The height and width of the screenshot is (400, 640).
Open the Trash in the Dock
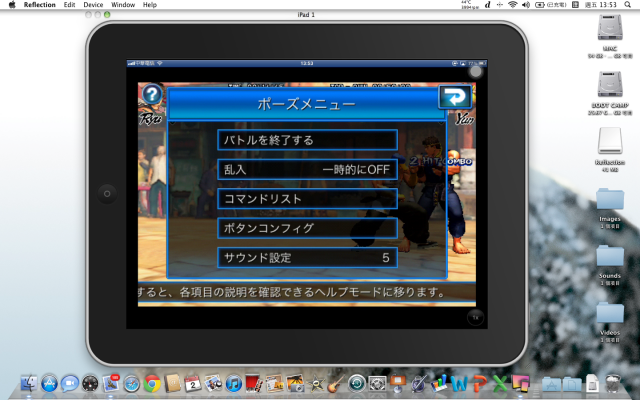click(613, 384)
